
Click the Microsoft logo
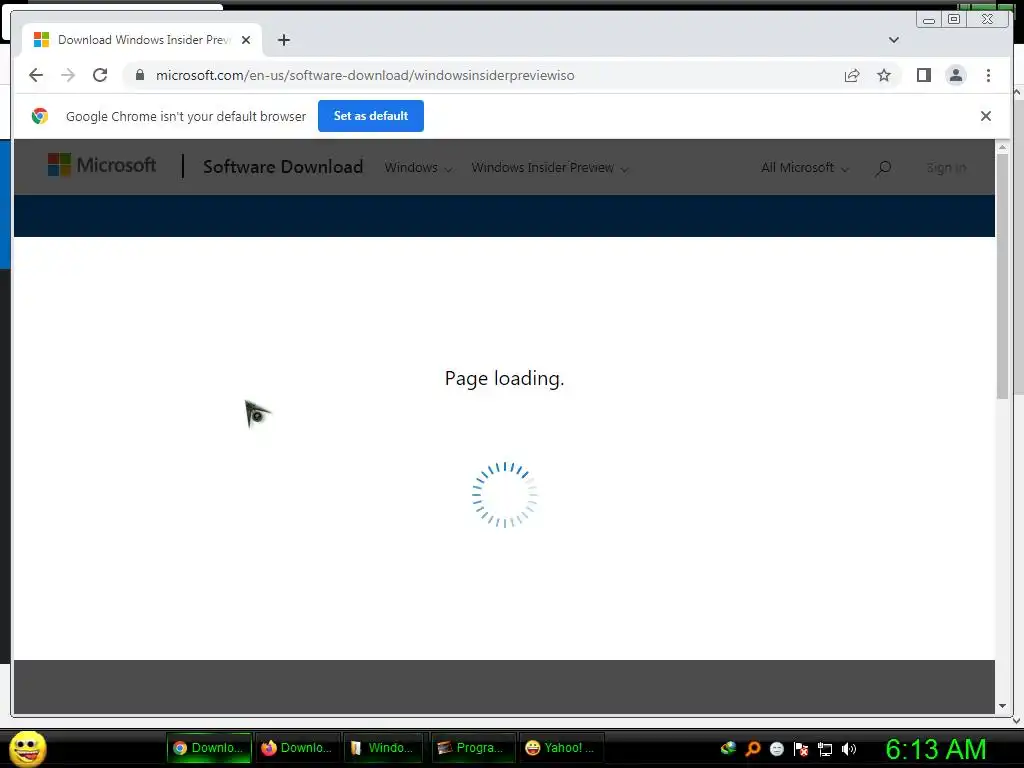pyautogui.click(x=102, y=165)
